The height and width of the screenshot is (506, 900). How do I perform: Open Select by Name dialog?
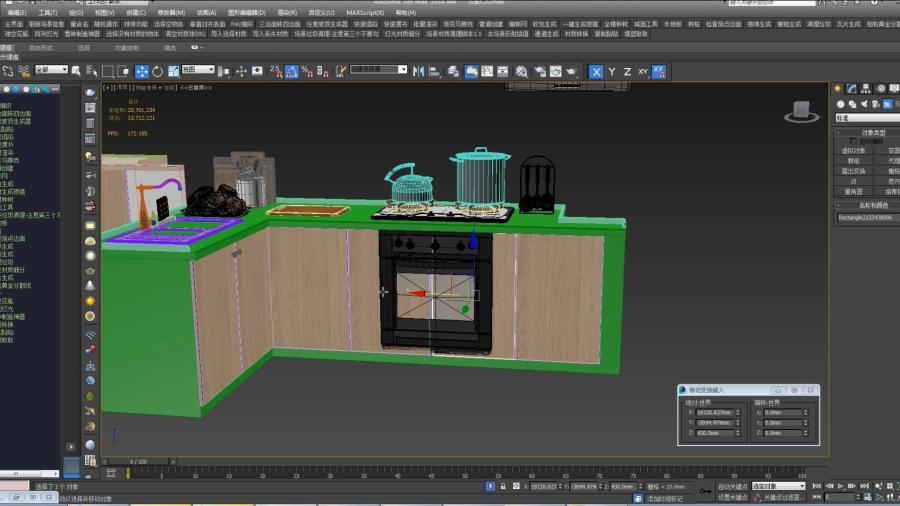91,71
